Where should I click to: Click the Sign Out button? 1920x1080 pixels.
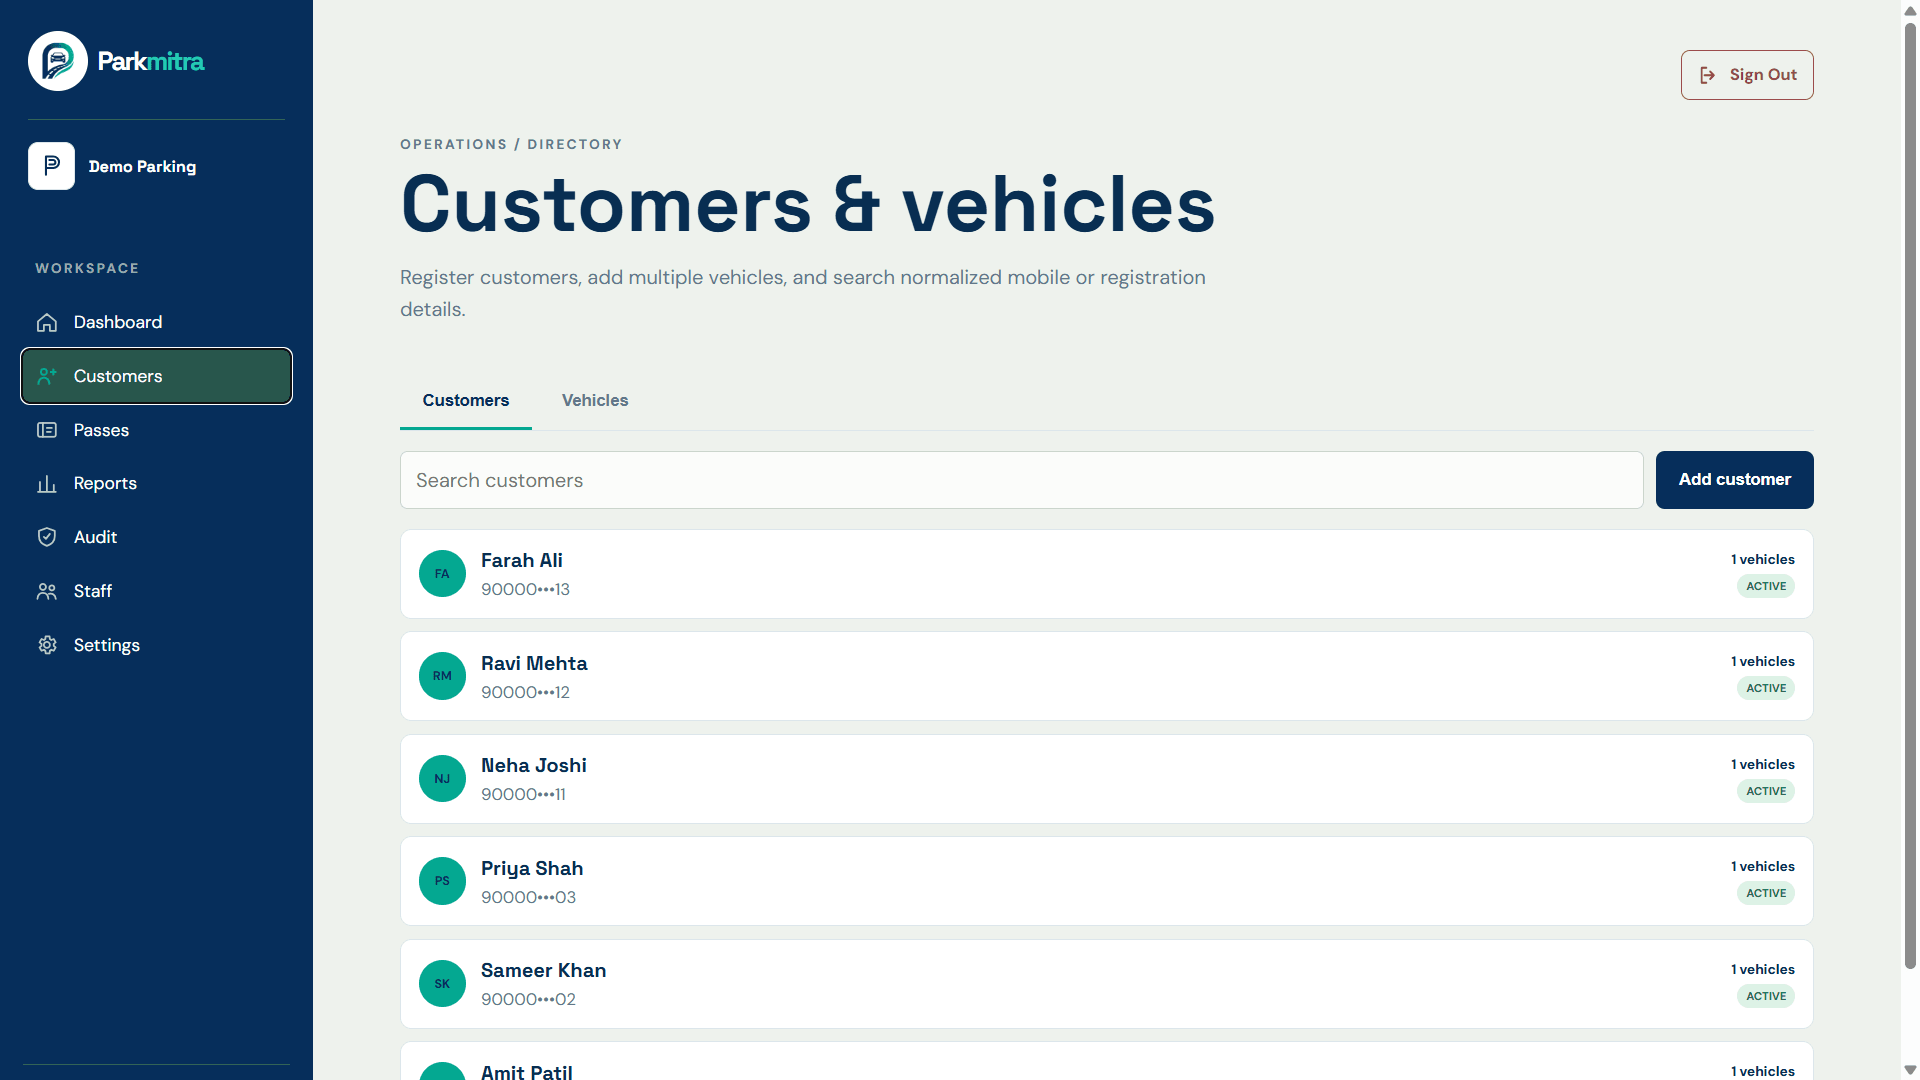pyautogui.click(x=1746, y=75)
